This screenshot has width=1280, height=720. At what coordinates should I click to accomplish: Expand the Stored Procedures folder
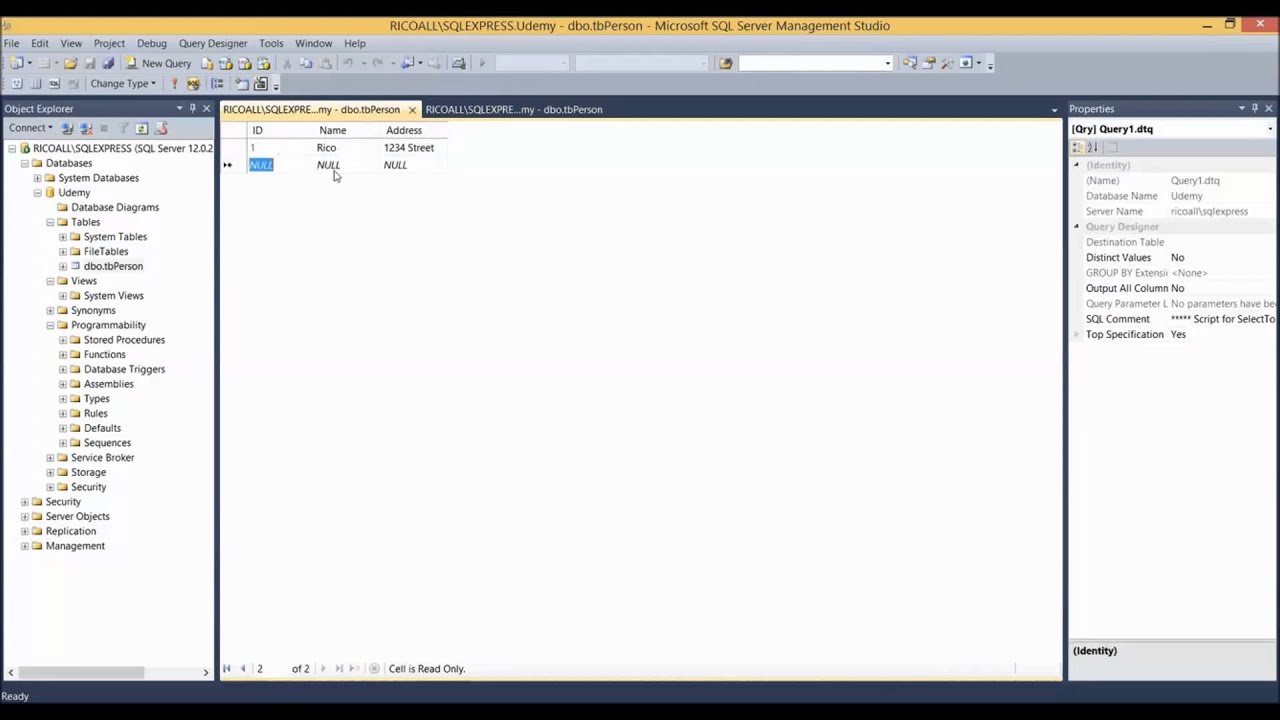pyautogui.click(x=63, y=340)
